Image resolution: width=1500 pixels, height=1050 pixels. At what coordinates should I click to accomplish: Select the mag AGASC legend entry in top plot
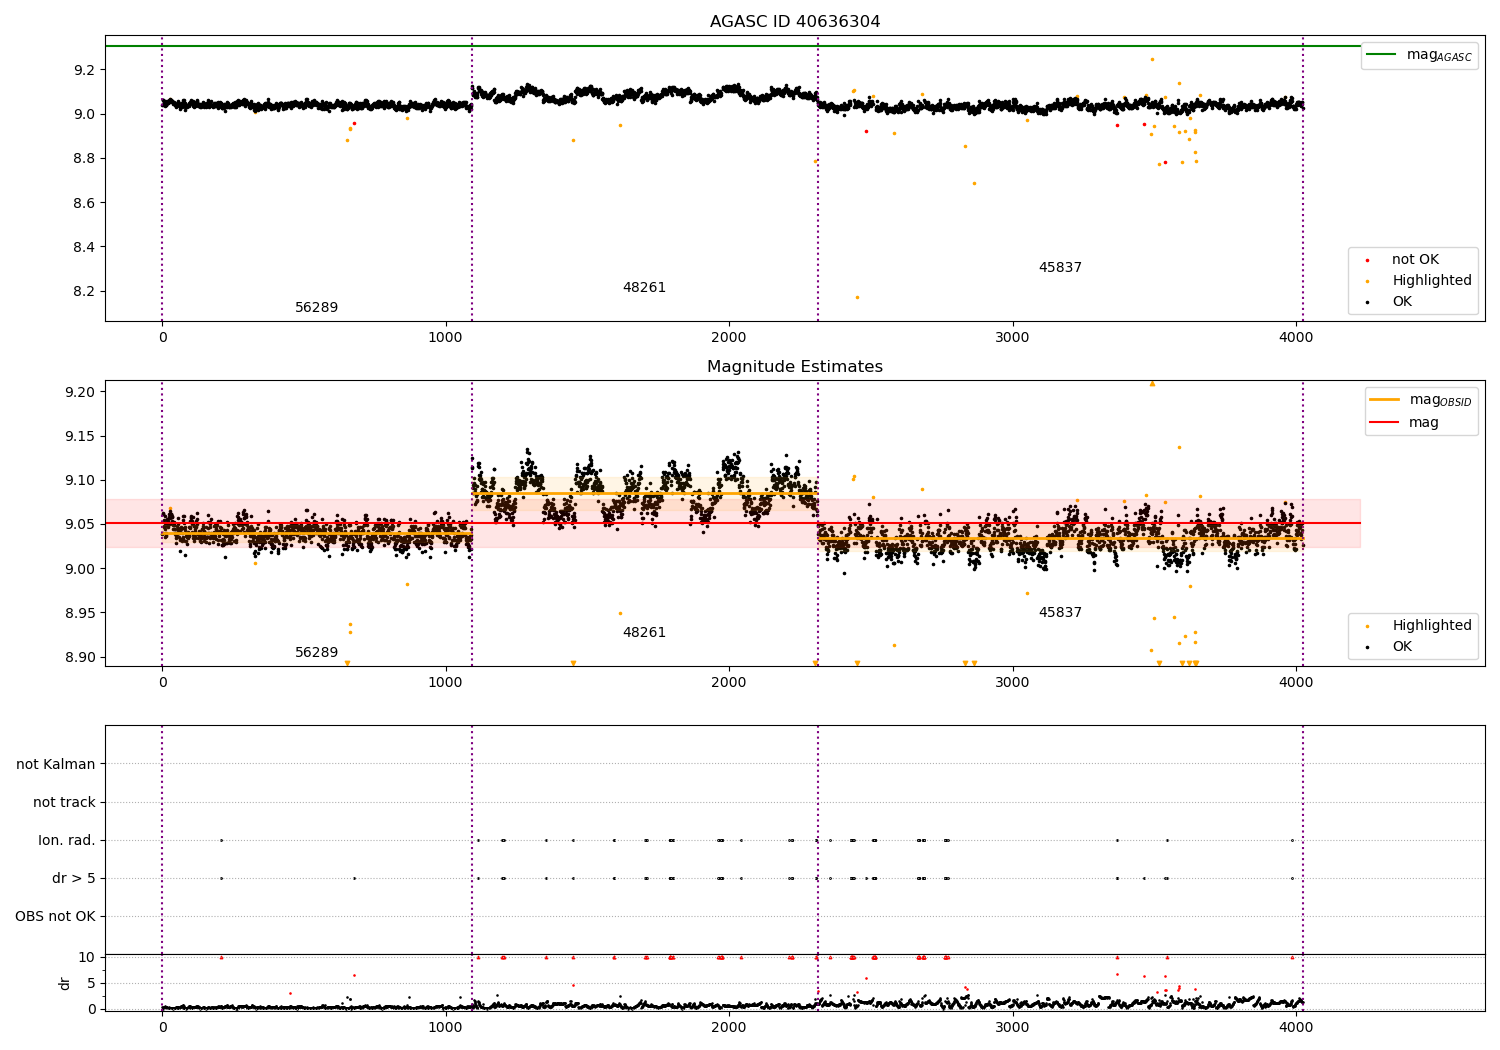(x=1420, y=55)
